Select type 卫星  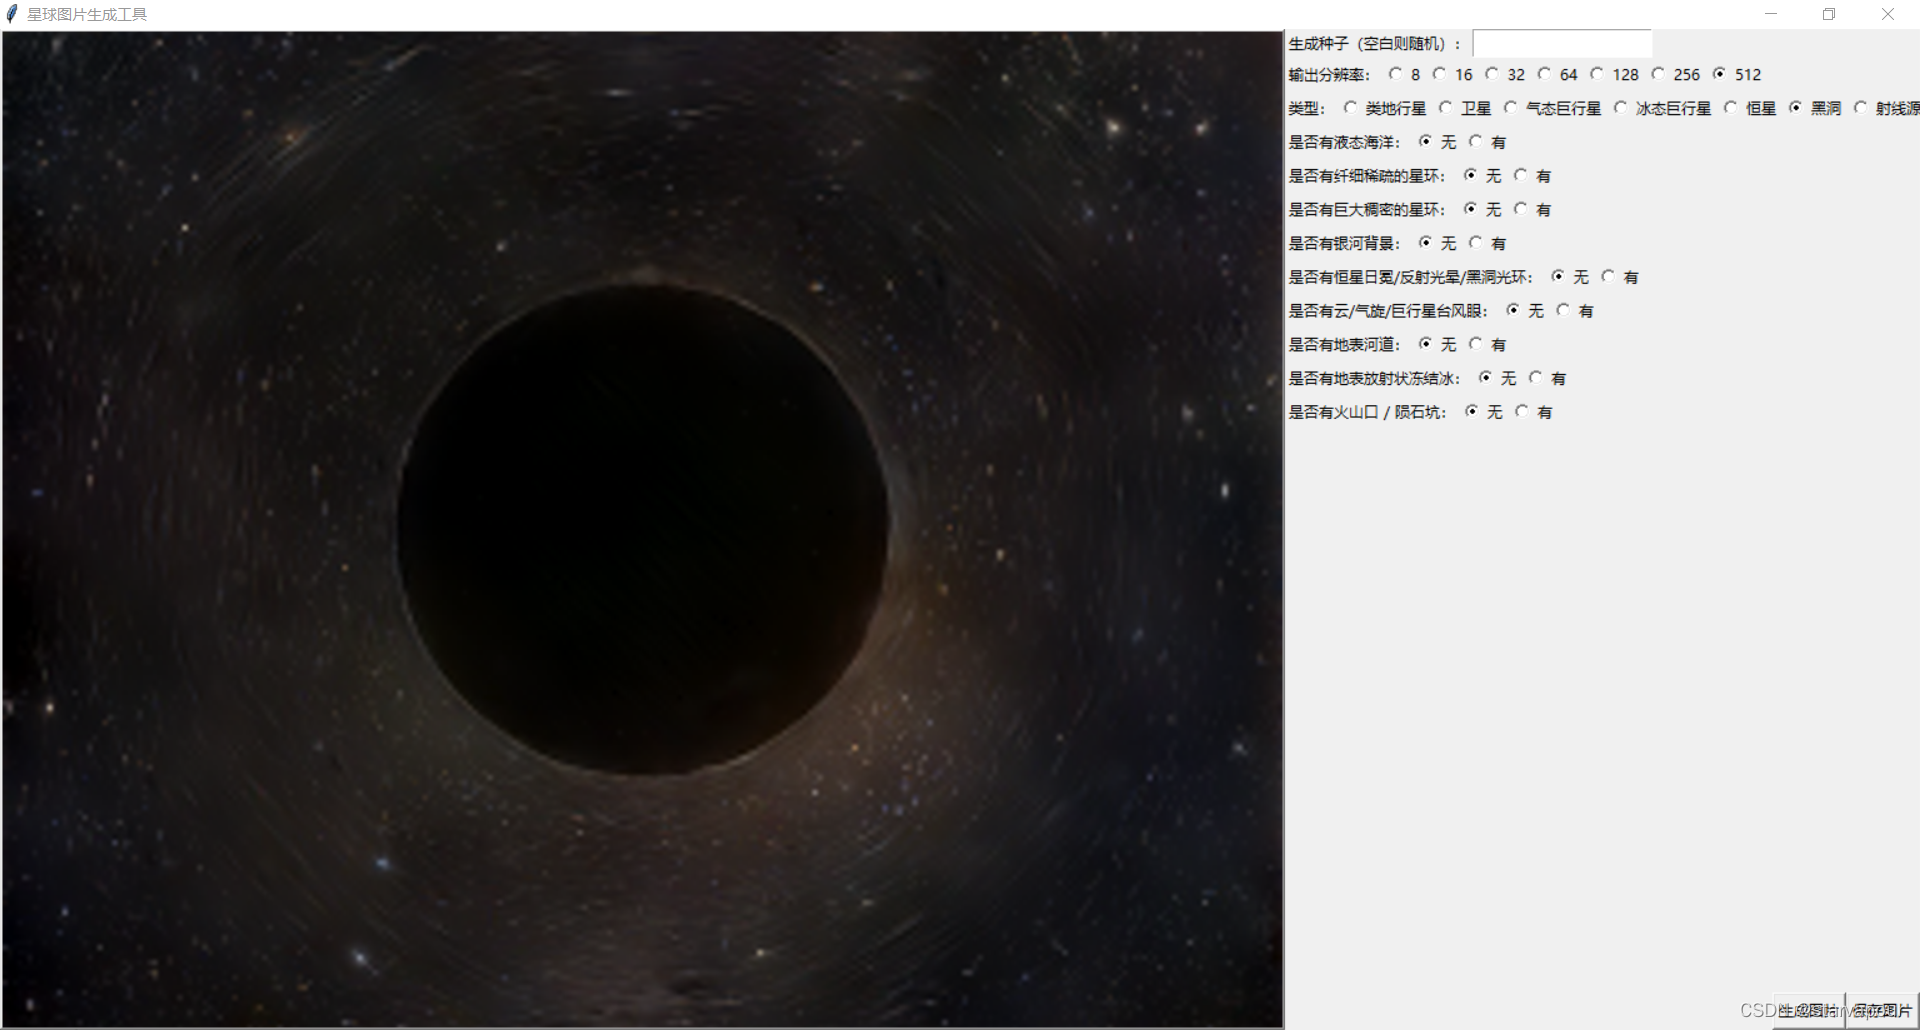pos(1446,108)
